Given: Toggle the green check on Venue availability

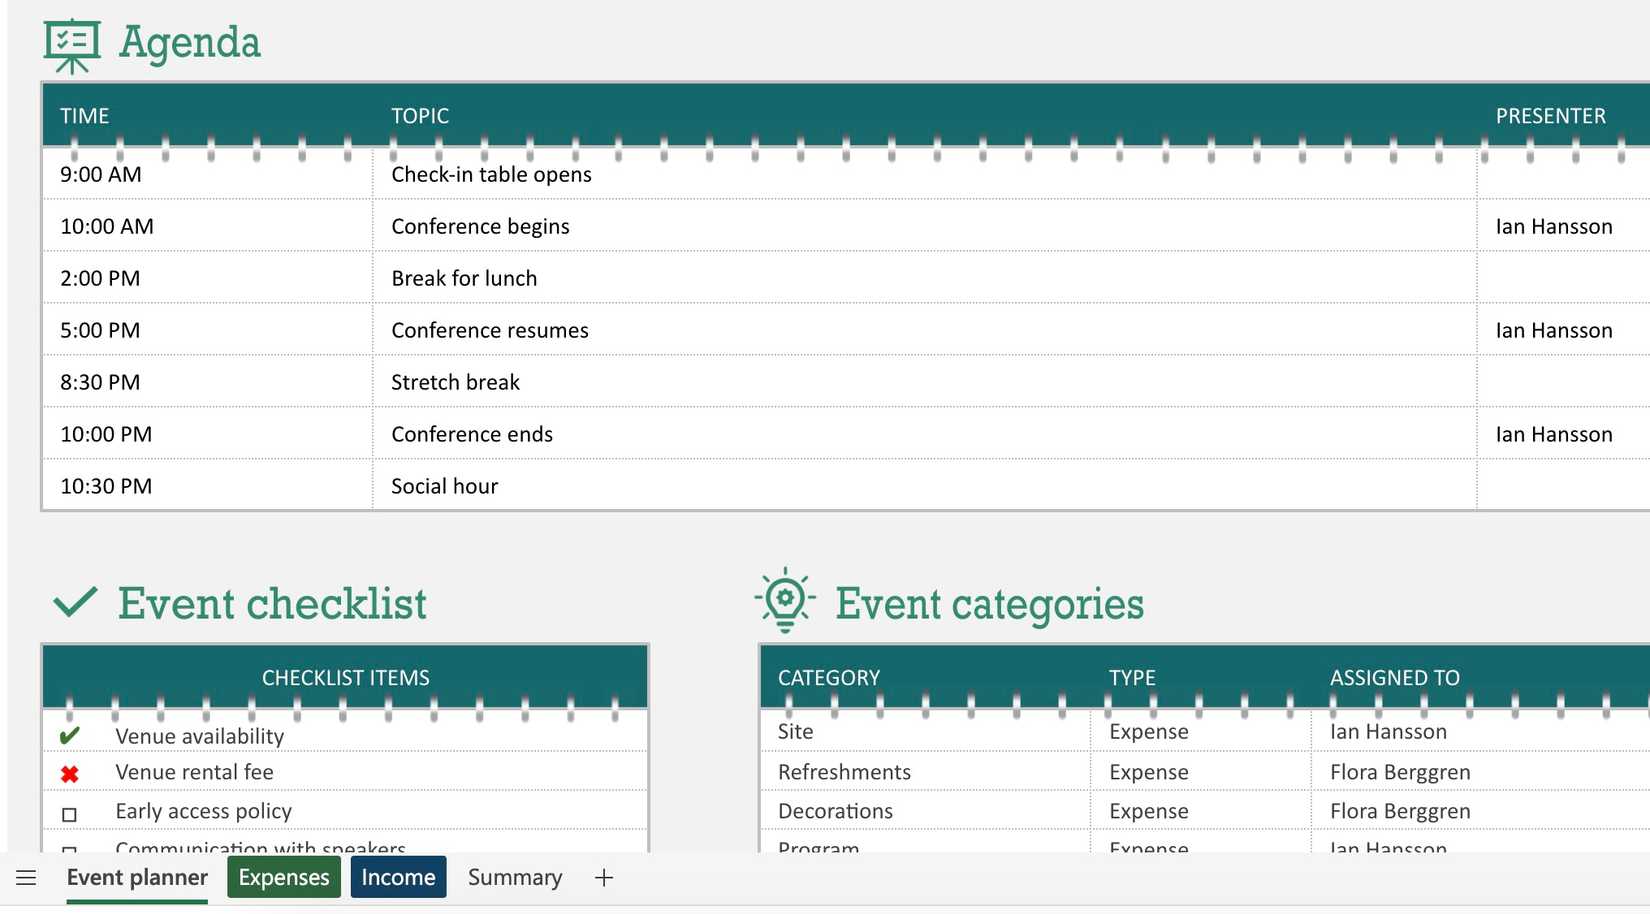Looking at the screenshot, I should click(69, 734).
